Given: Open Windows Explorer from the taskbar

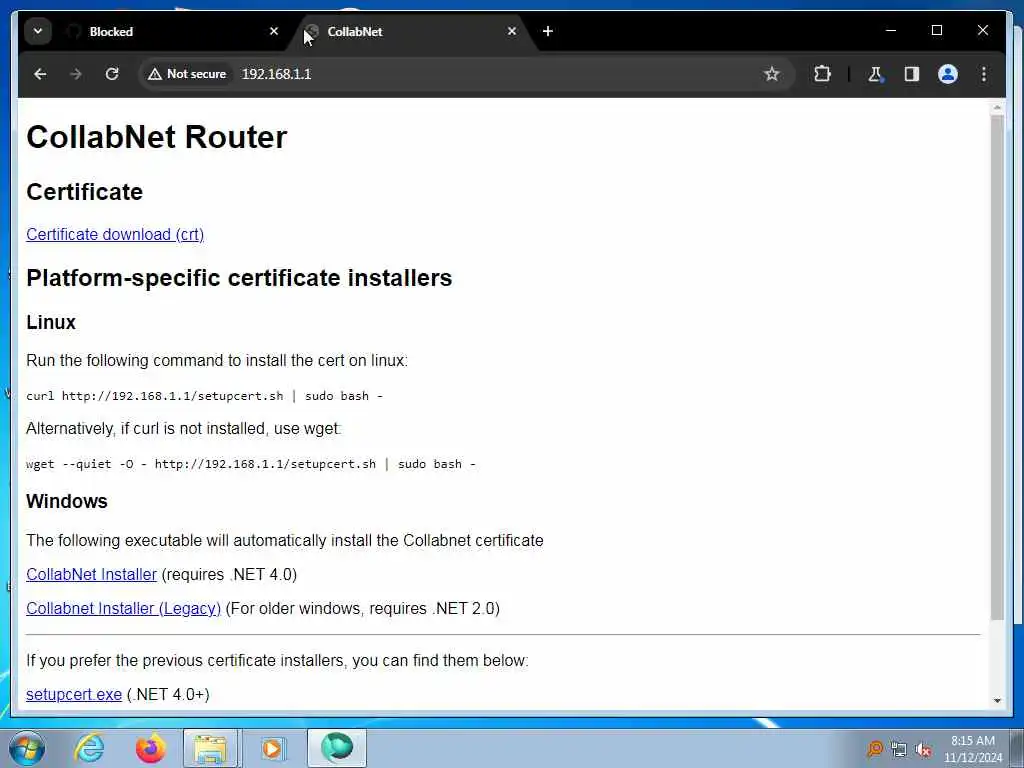Looking at the screenshot, I should pos(210,748).
